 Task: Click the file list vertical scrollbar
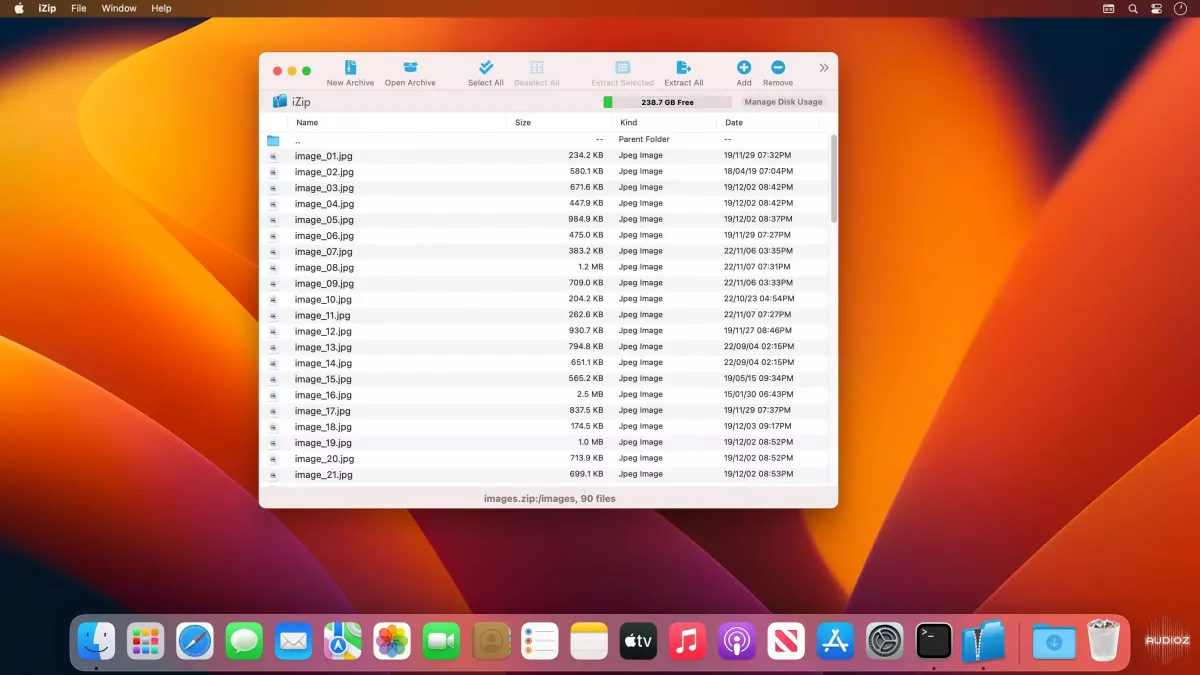[x=834, y=180]
